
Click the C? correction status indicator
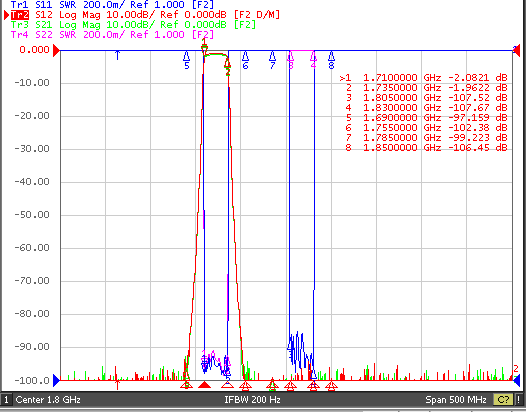(503, 400)
